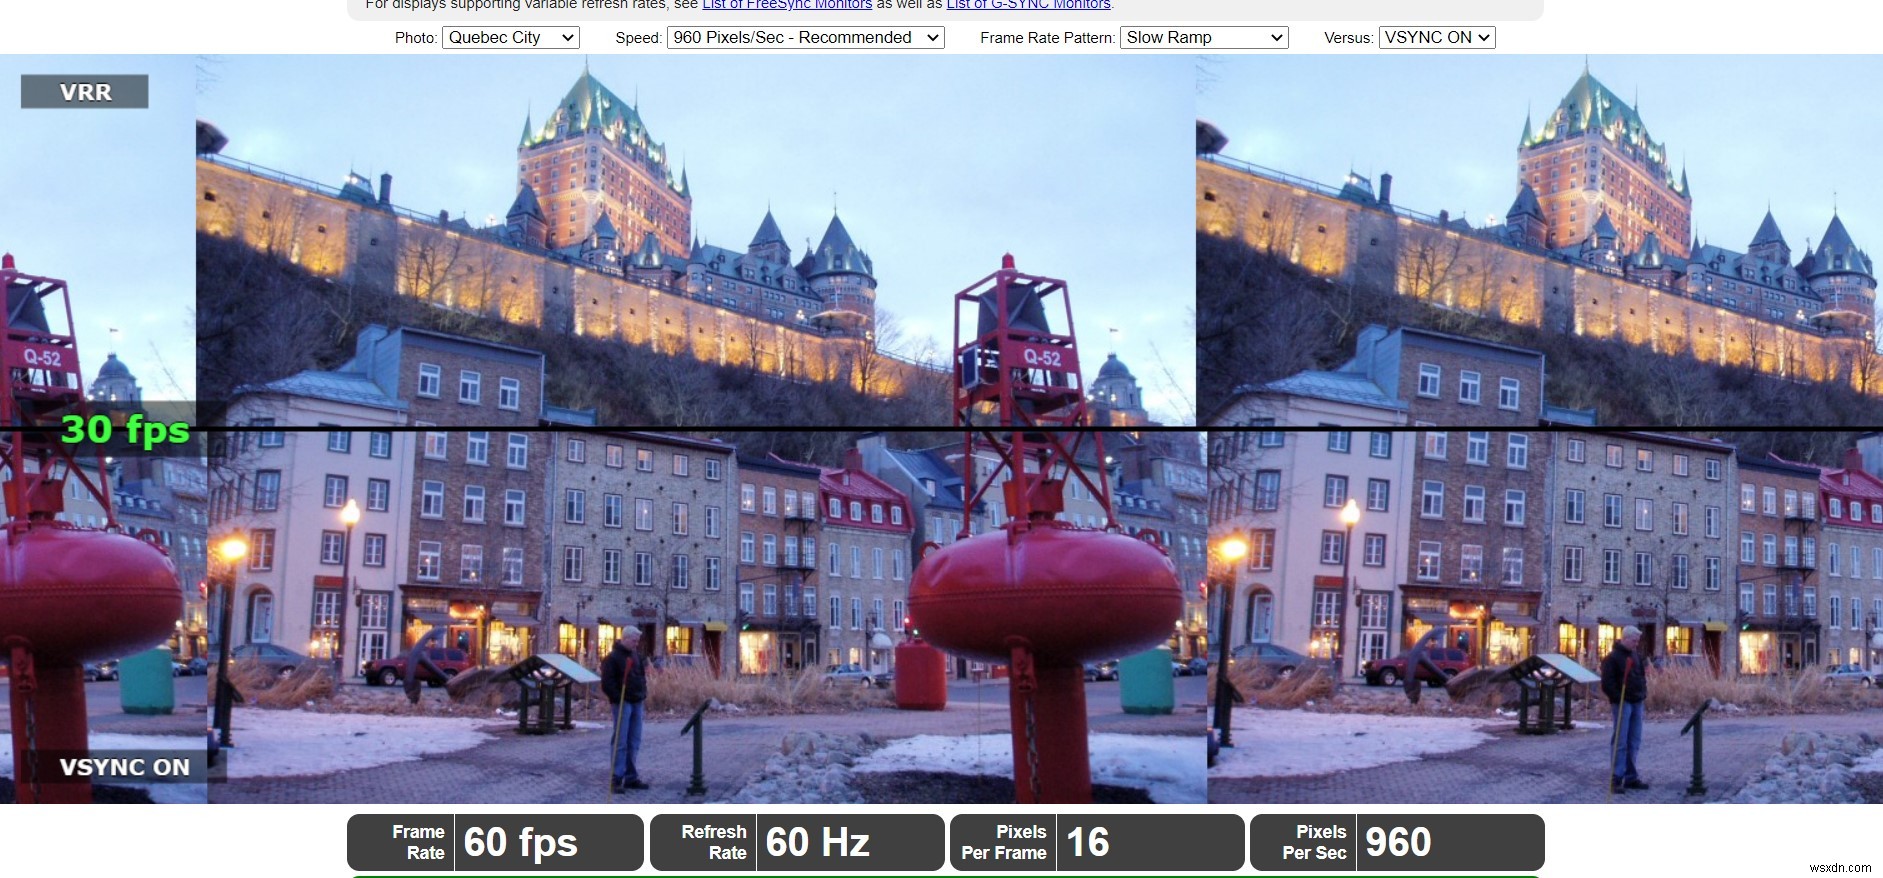The width and height of the screenshot is (1883, 878).
Task: Click the green 30 fps indicator
Action: click(125, 430)
